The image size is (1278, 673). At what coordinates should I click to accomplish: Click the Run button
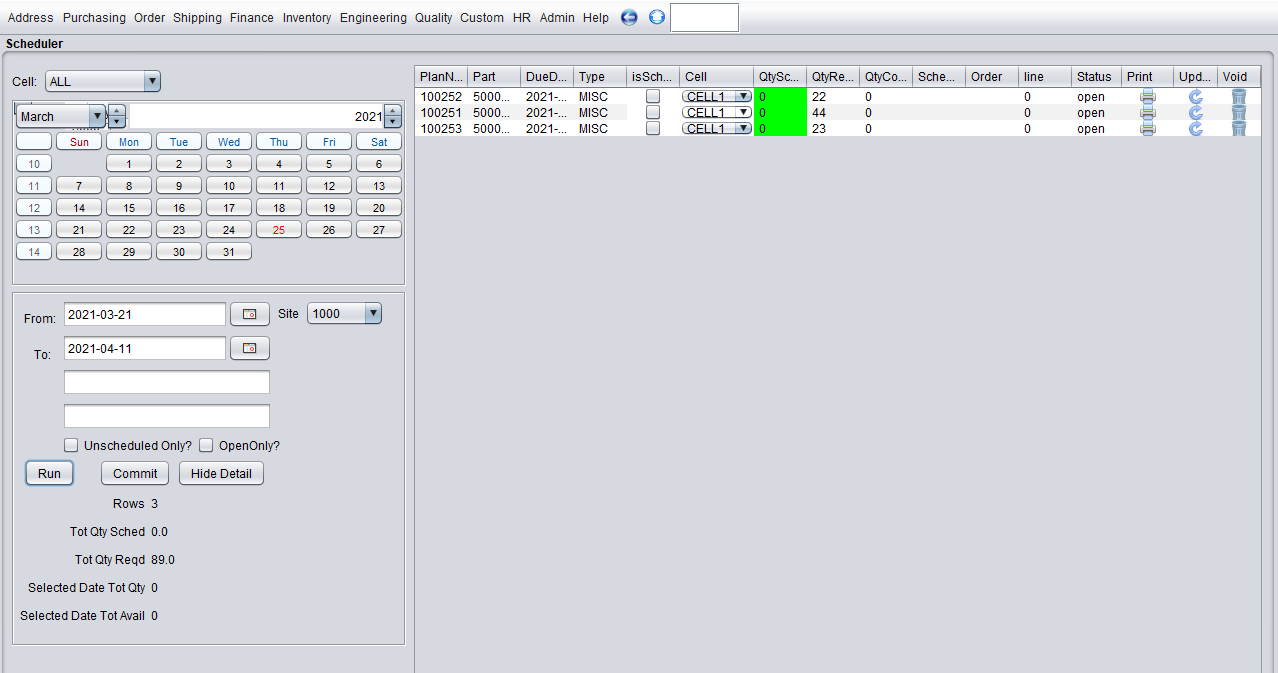click(x=49, y=474)
